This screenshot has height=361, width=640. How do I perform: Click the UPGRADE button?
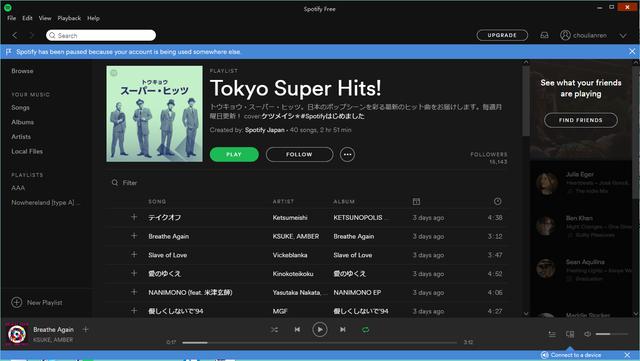point(502,35)
